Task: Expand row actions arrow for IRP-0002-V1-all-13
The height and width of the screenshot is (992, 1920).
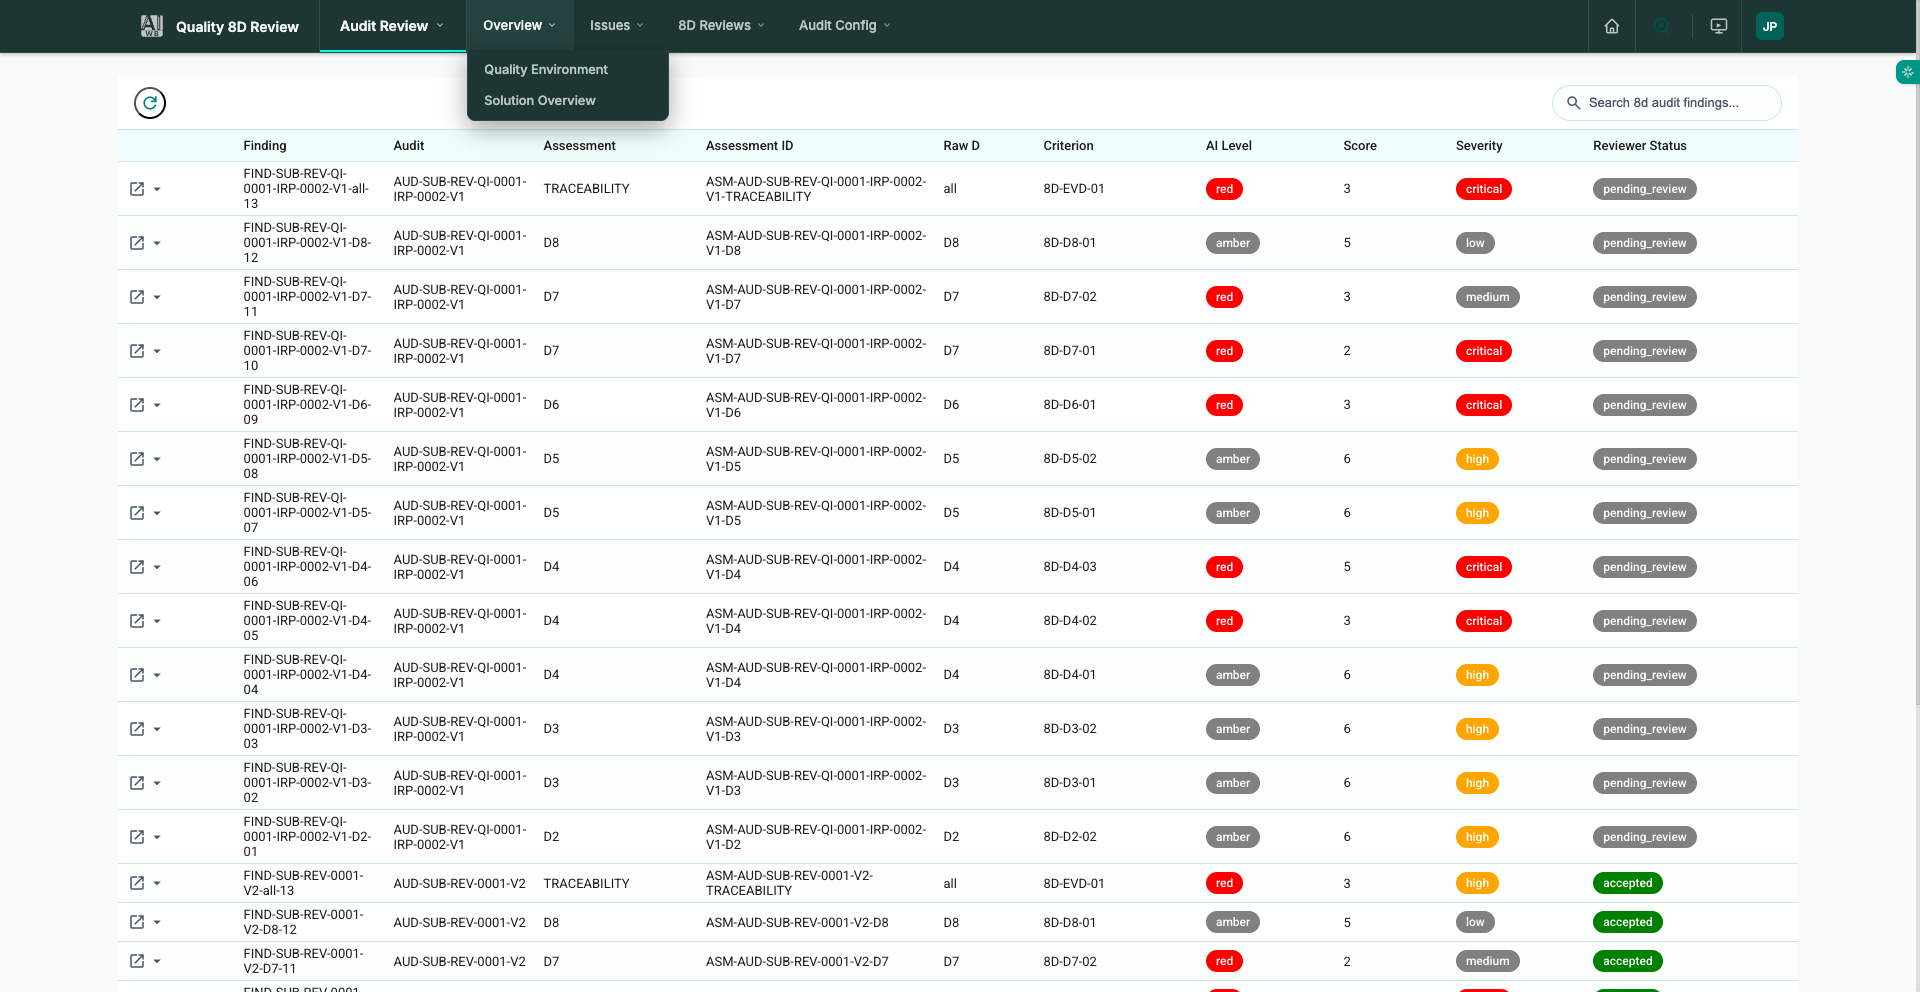Action: tap(157, 190)
